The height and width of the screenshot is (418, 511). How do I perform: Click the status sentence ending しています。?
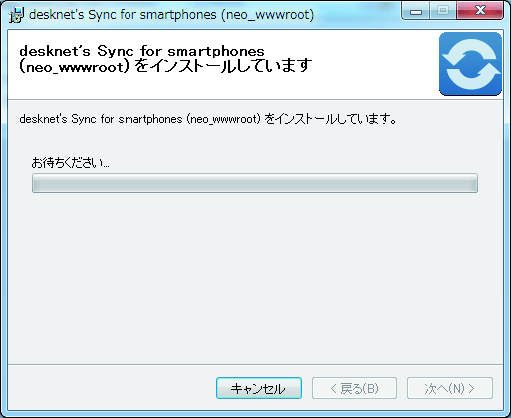tap(208, 119)
